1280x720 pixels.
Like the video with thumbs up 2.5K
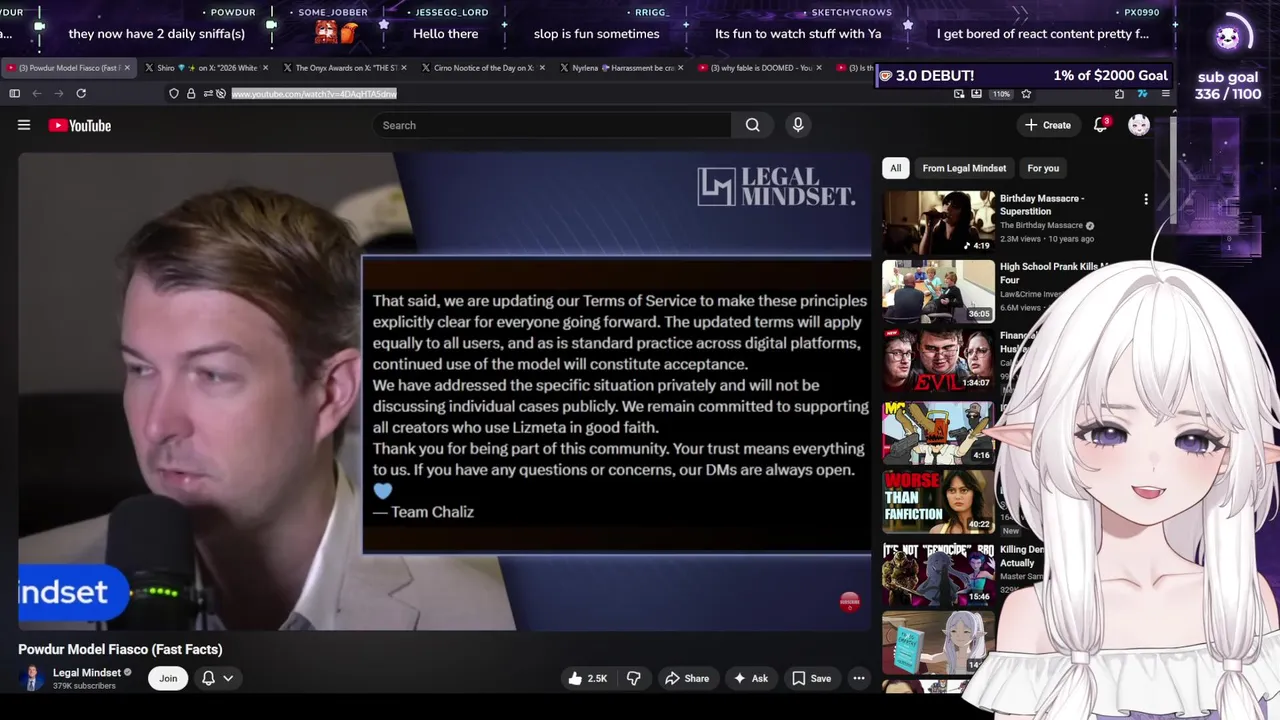click(588, 678)
